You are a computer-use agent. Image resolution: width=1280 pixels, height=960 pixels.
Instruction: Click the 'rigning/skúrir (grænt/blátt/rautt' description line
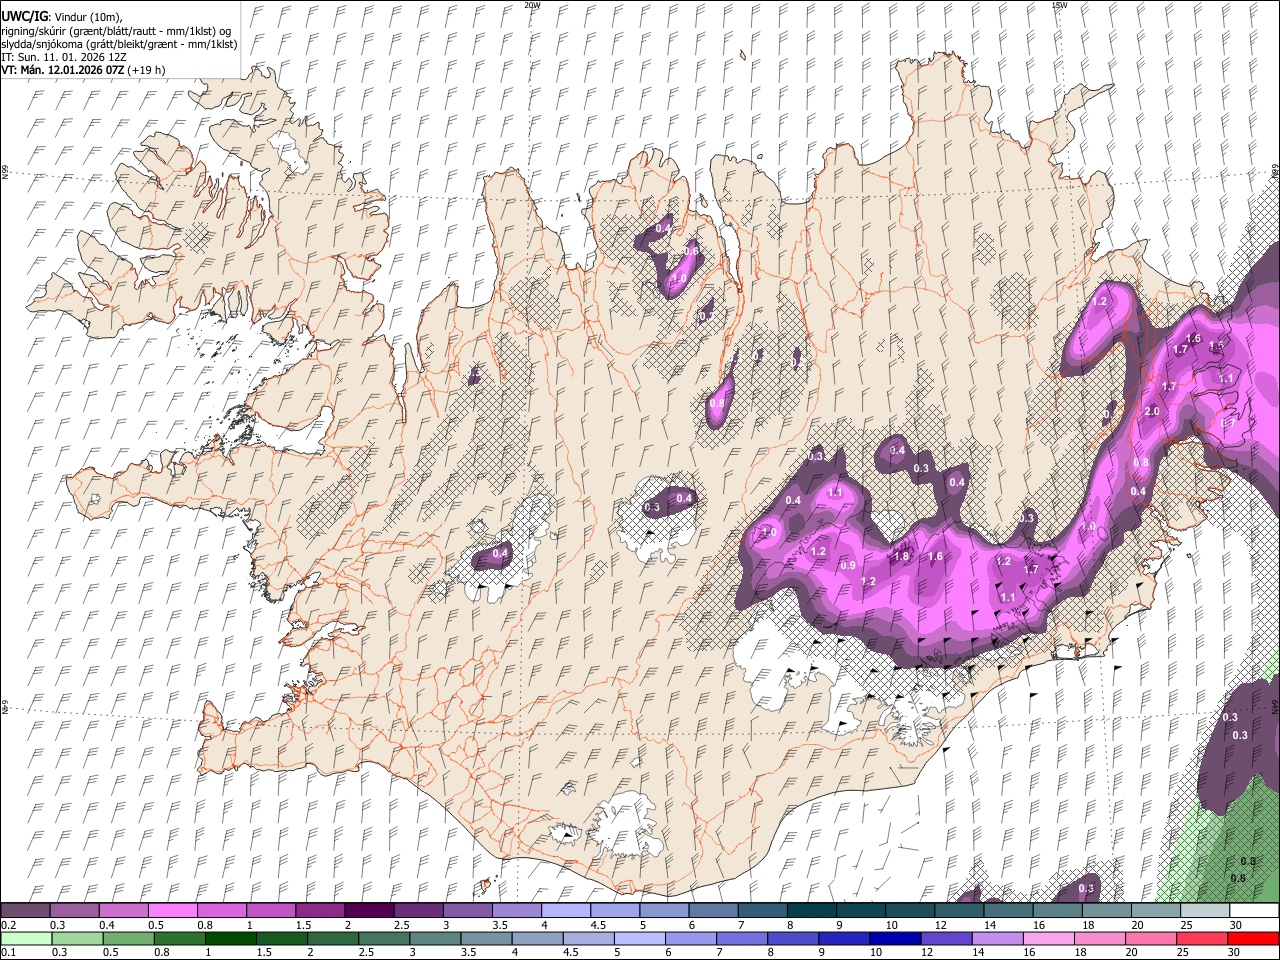tap(114, 31)
